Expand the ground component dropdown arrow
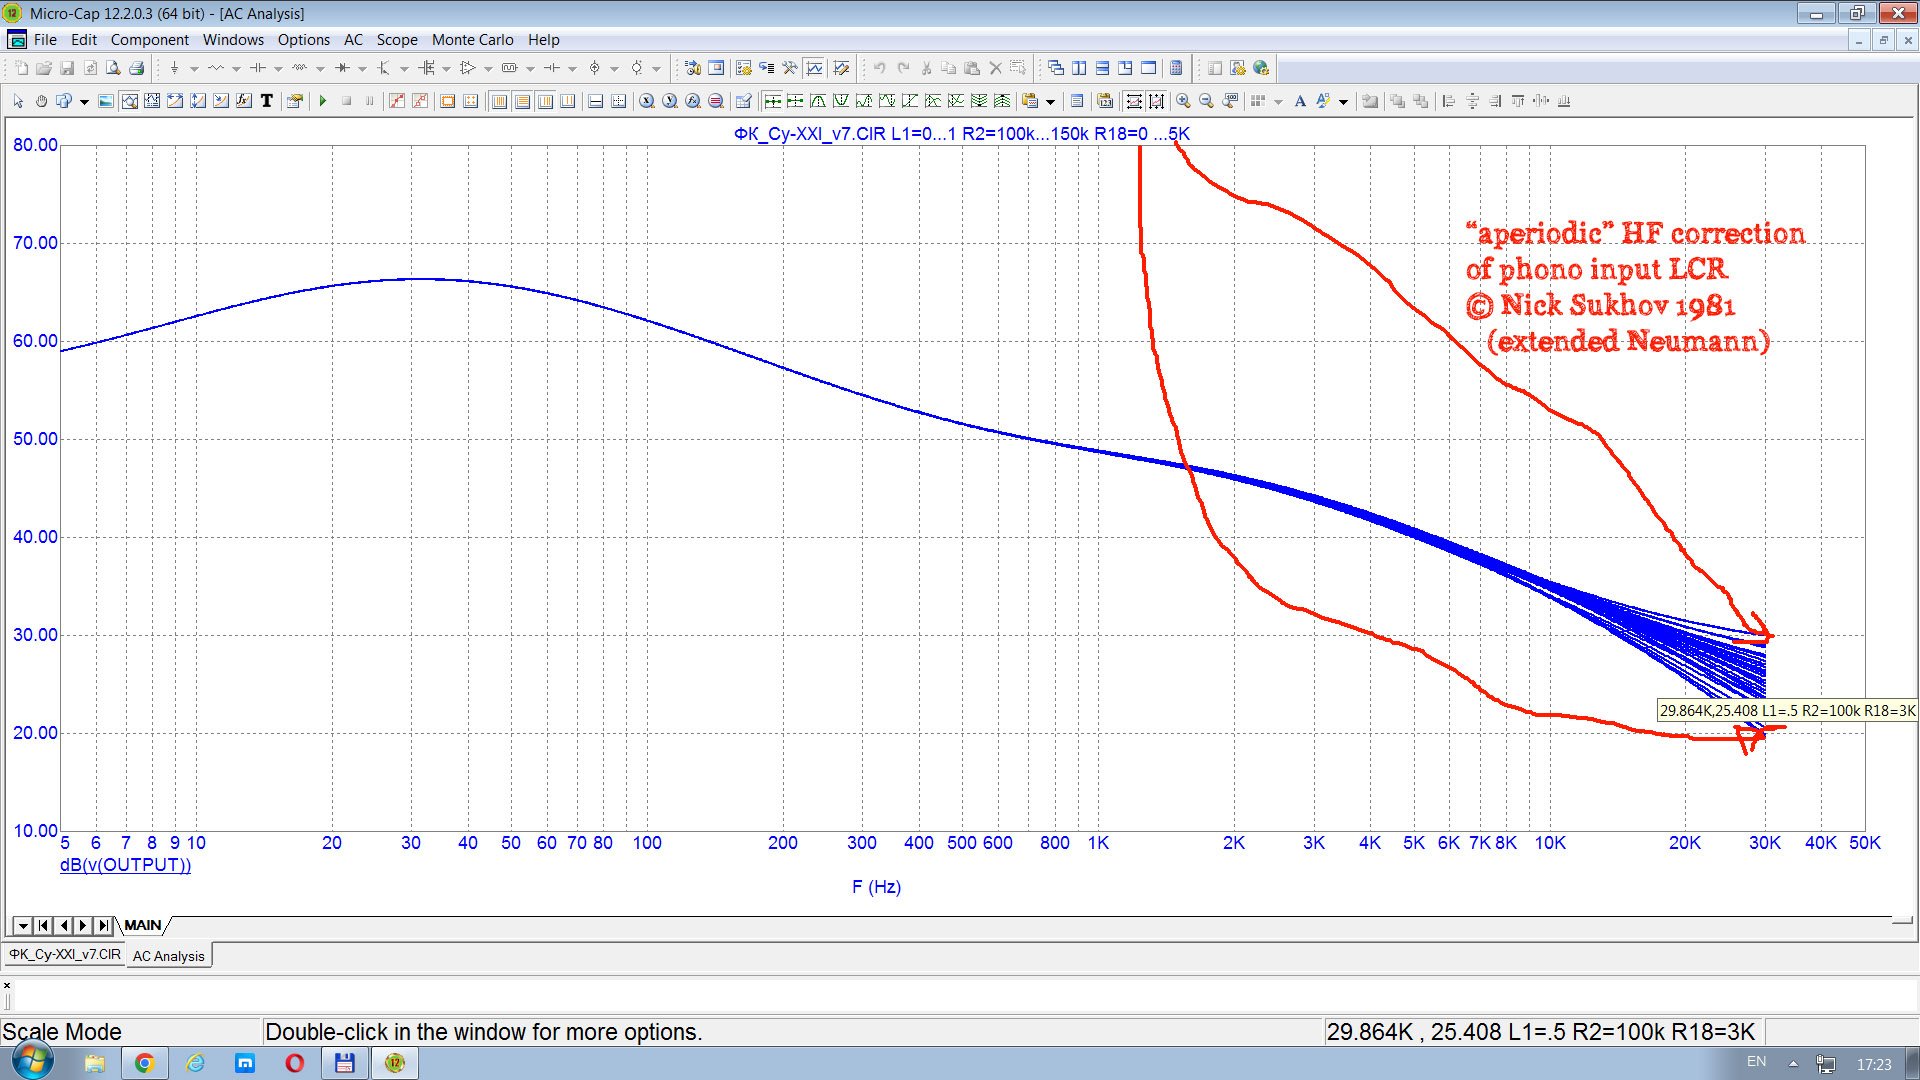 pyautogui.click(x=194, y=69)
